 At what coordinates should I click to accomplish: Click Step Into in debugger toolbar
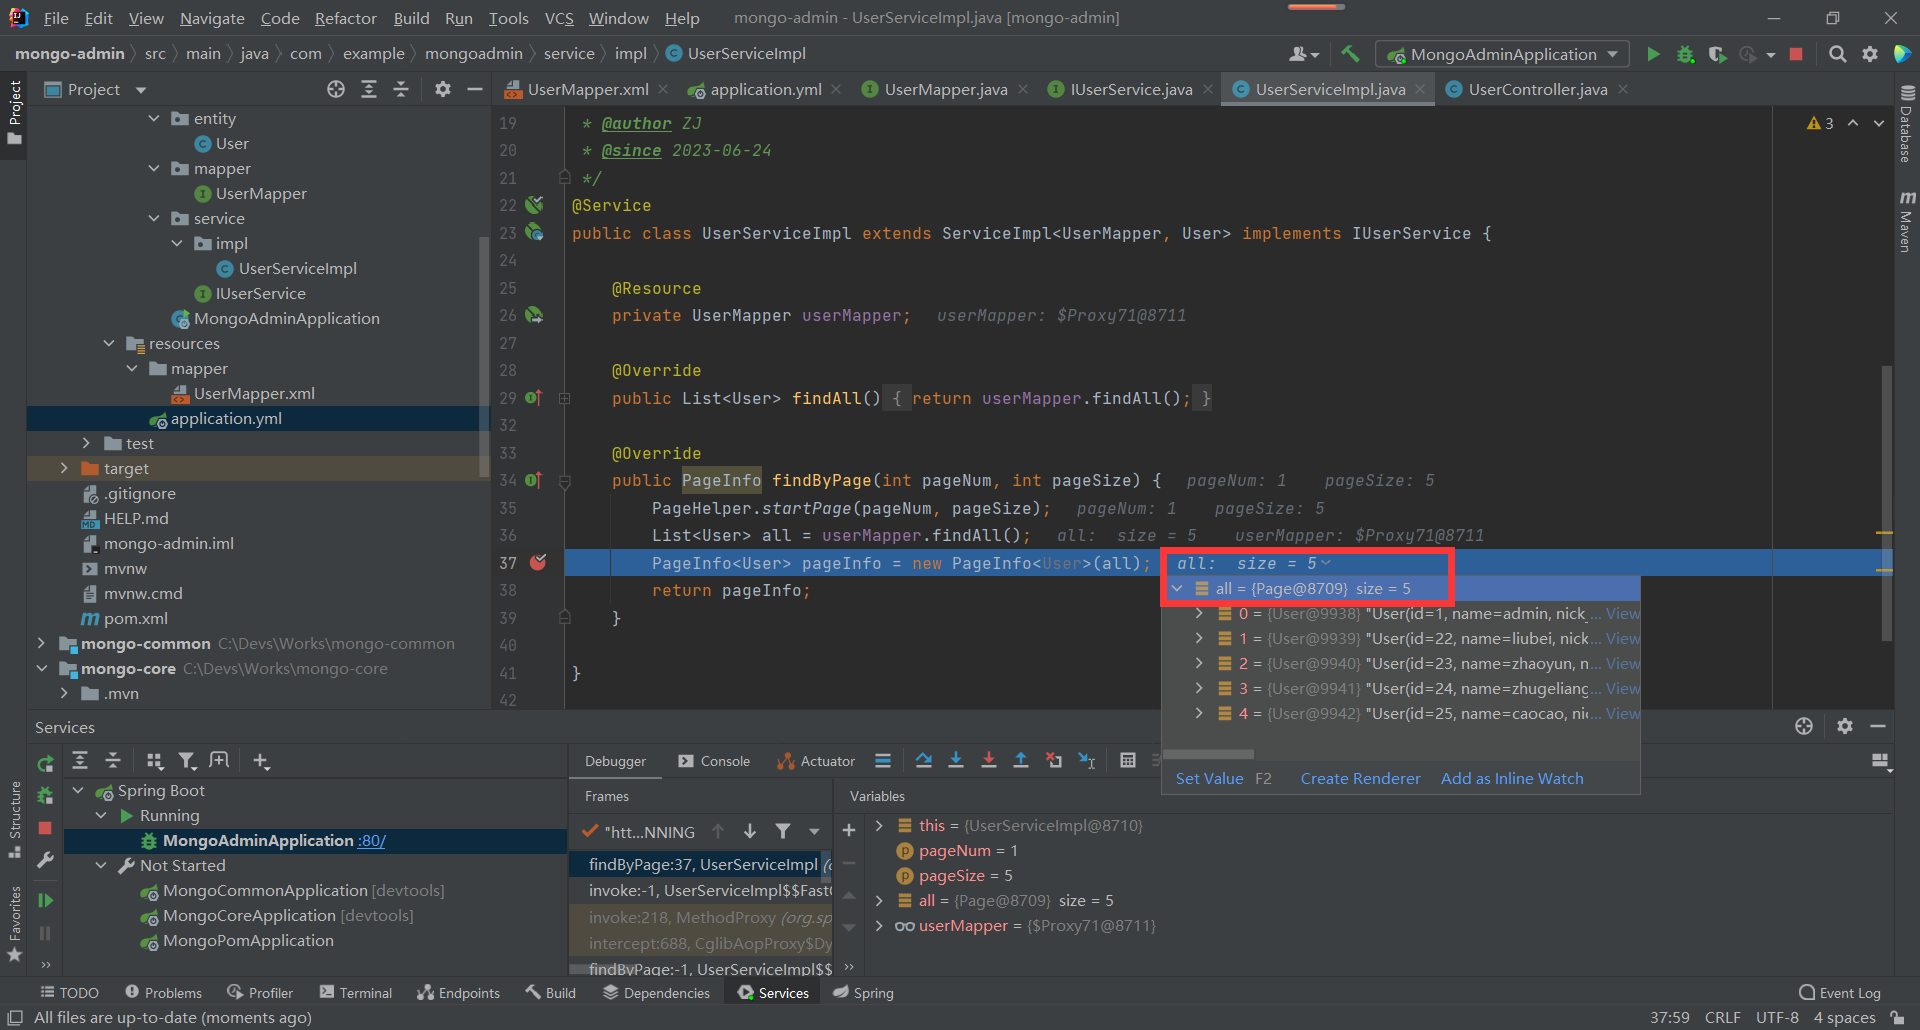click(956, 761)
